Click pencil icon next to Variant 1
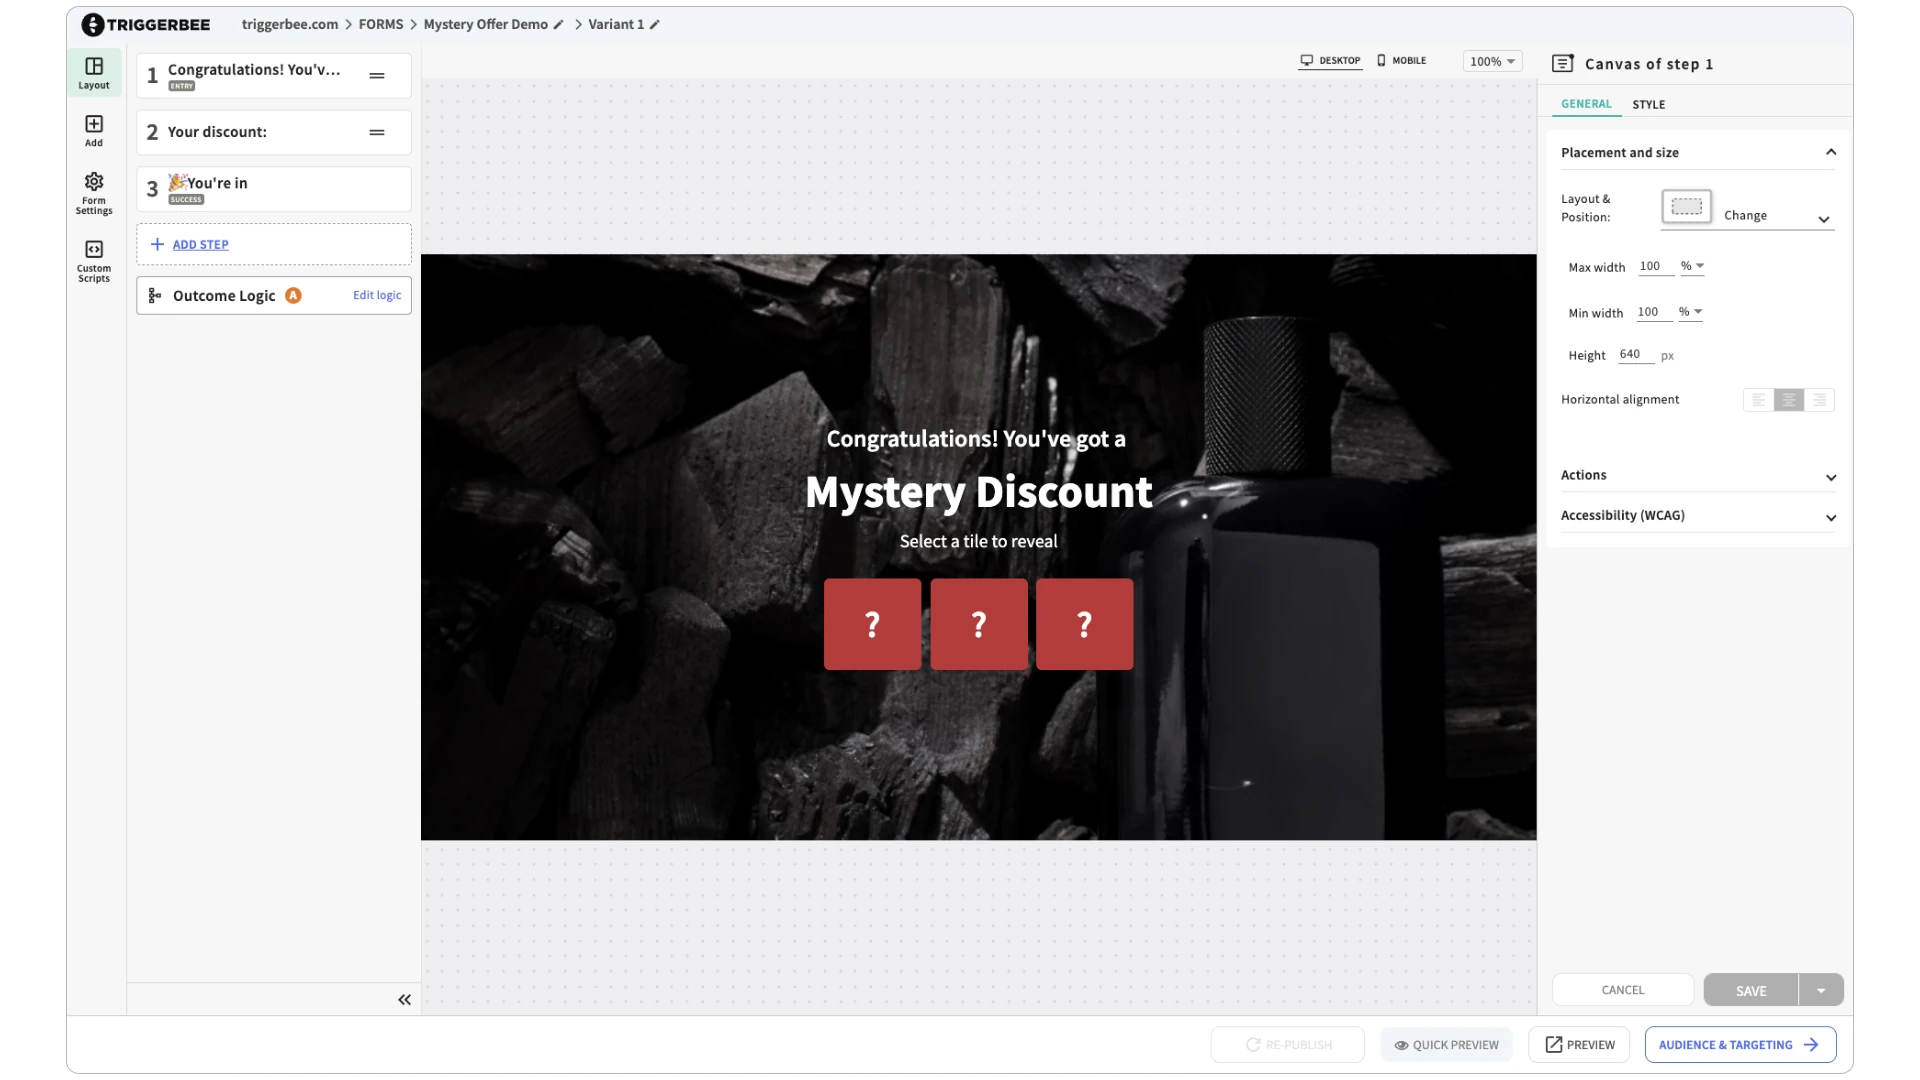 coord(655,24)
